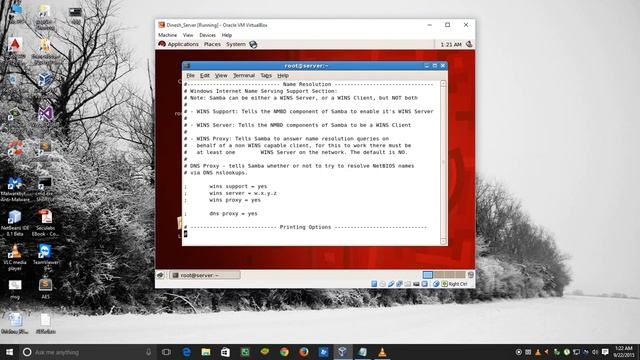
Task: Open Microsoft Edge from the taskbar
Action: point(186,352)
